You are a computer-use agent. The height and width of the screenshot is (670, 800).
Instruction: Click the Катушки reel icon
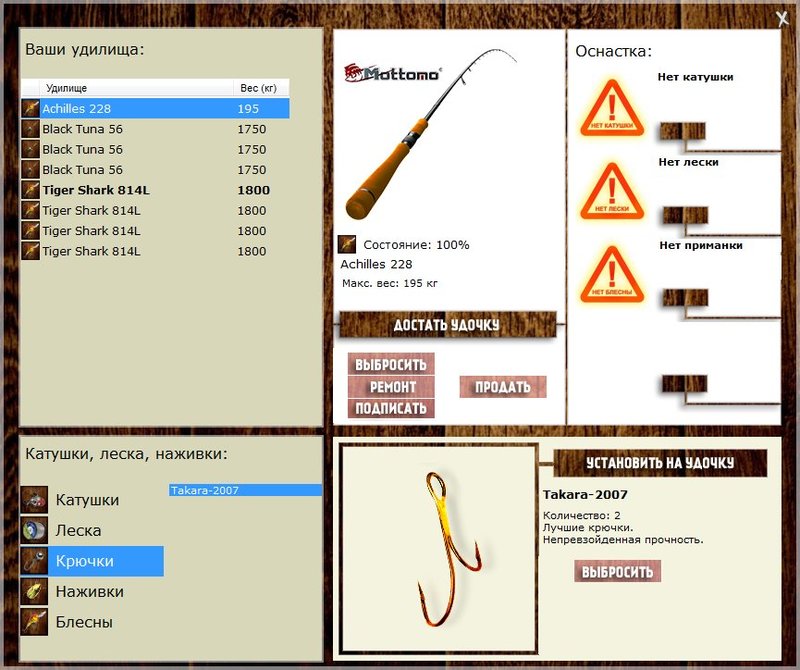pyautogui.click(x=34, y=500)
